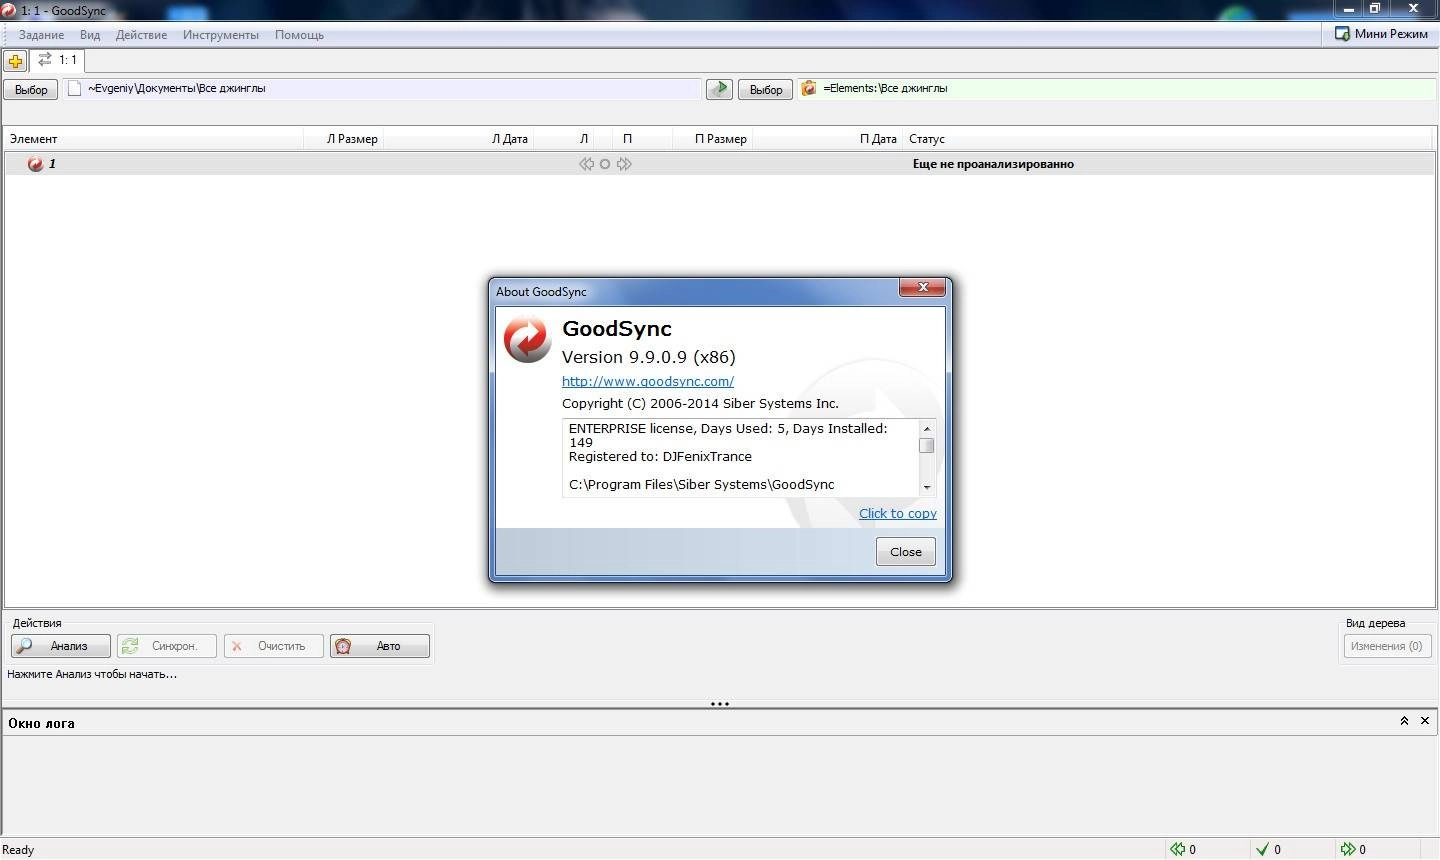This screenshot has height=860, width=1440.
Task: Click the green go arrow beside left path
Action: pyautogui.click(x=719, y=89)
